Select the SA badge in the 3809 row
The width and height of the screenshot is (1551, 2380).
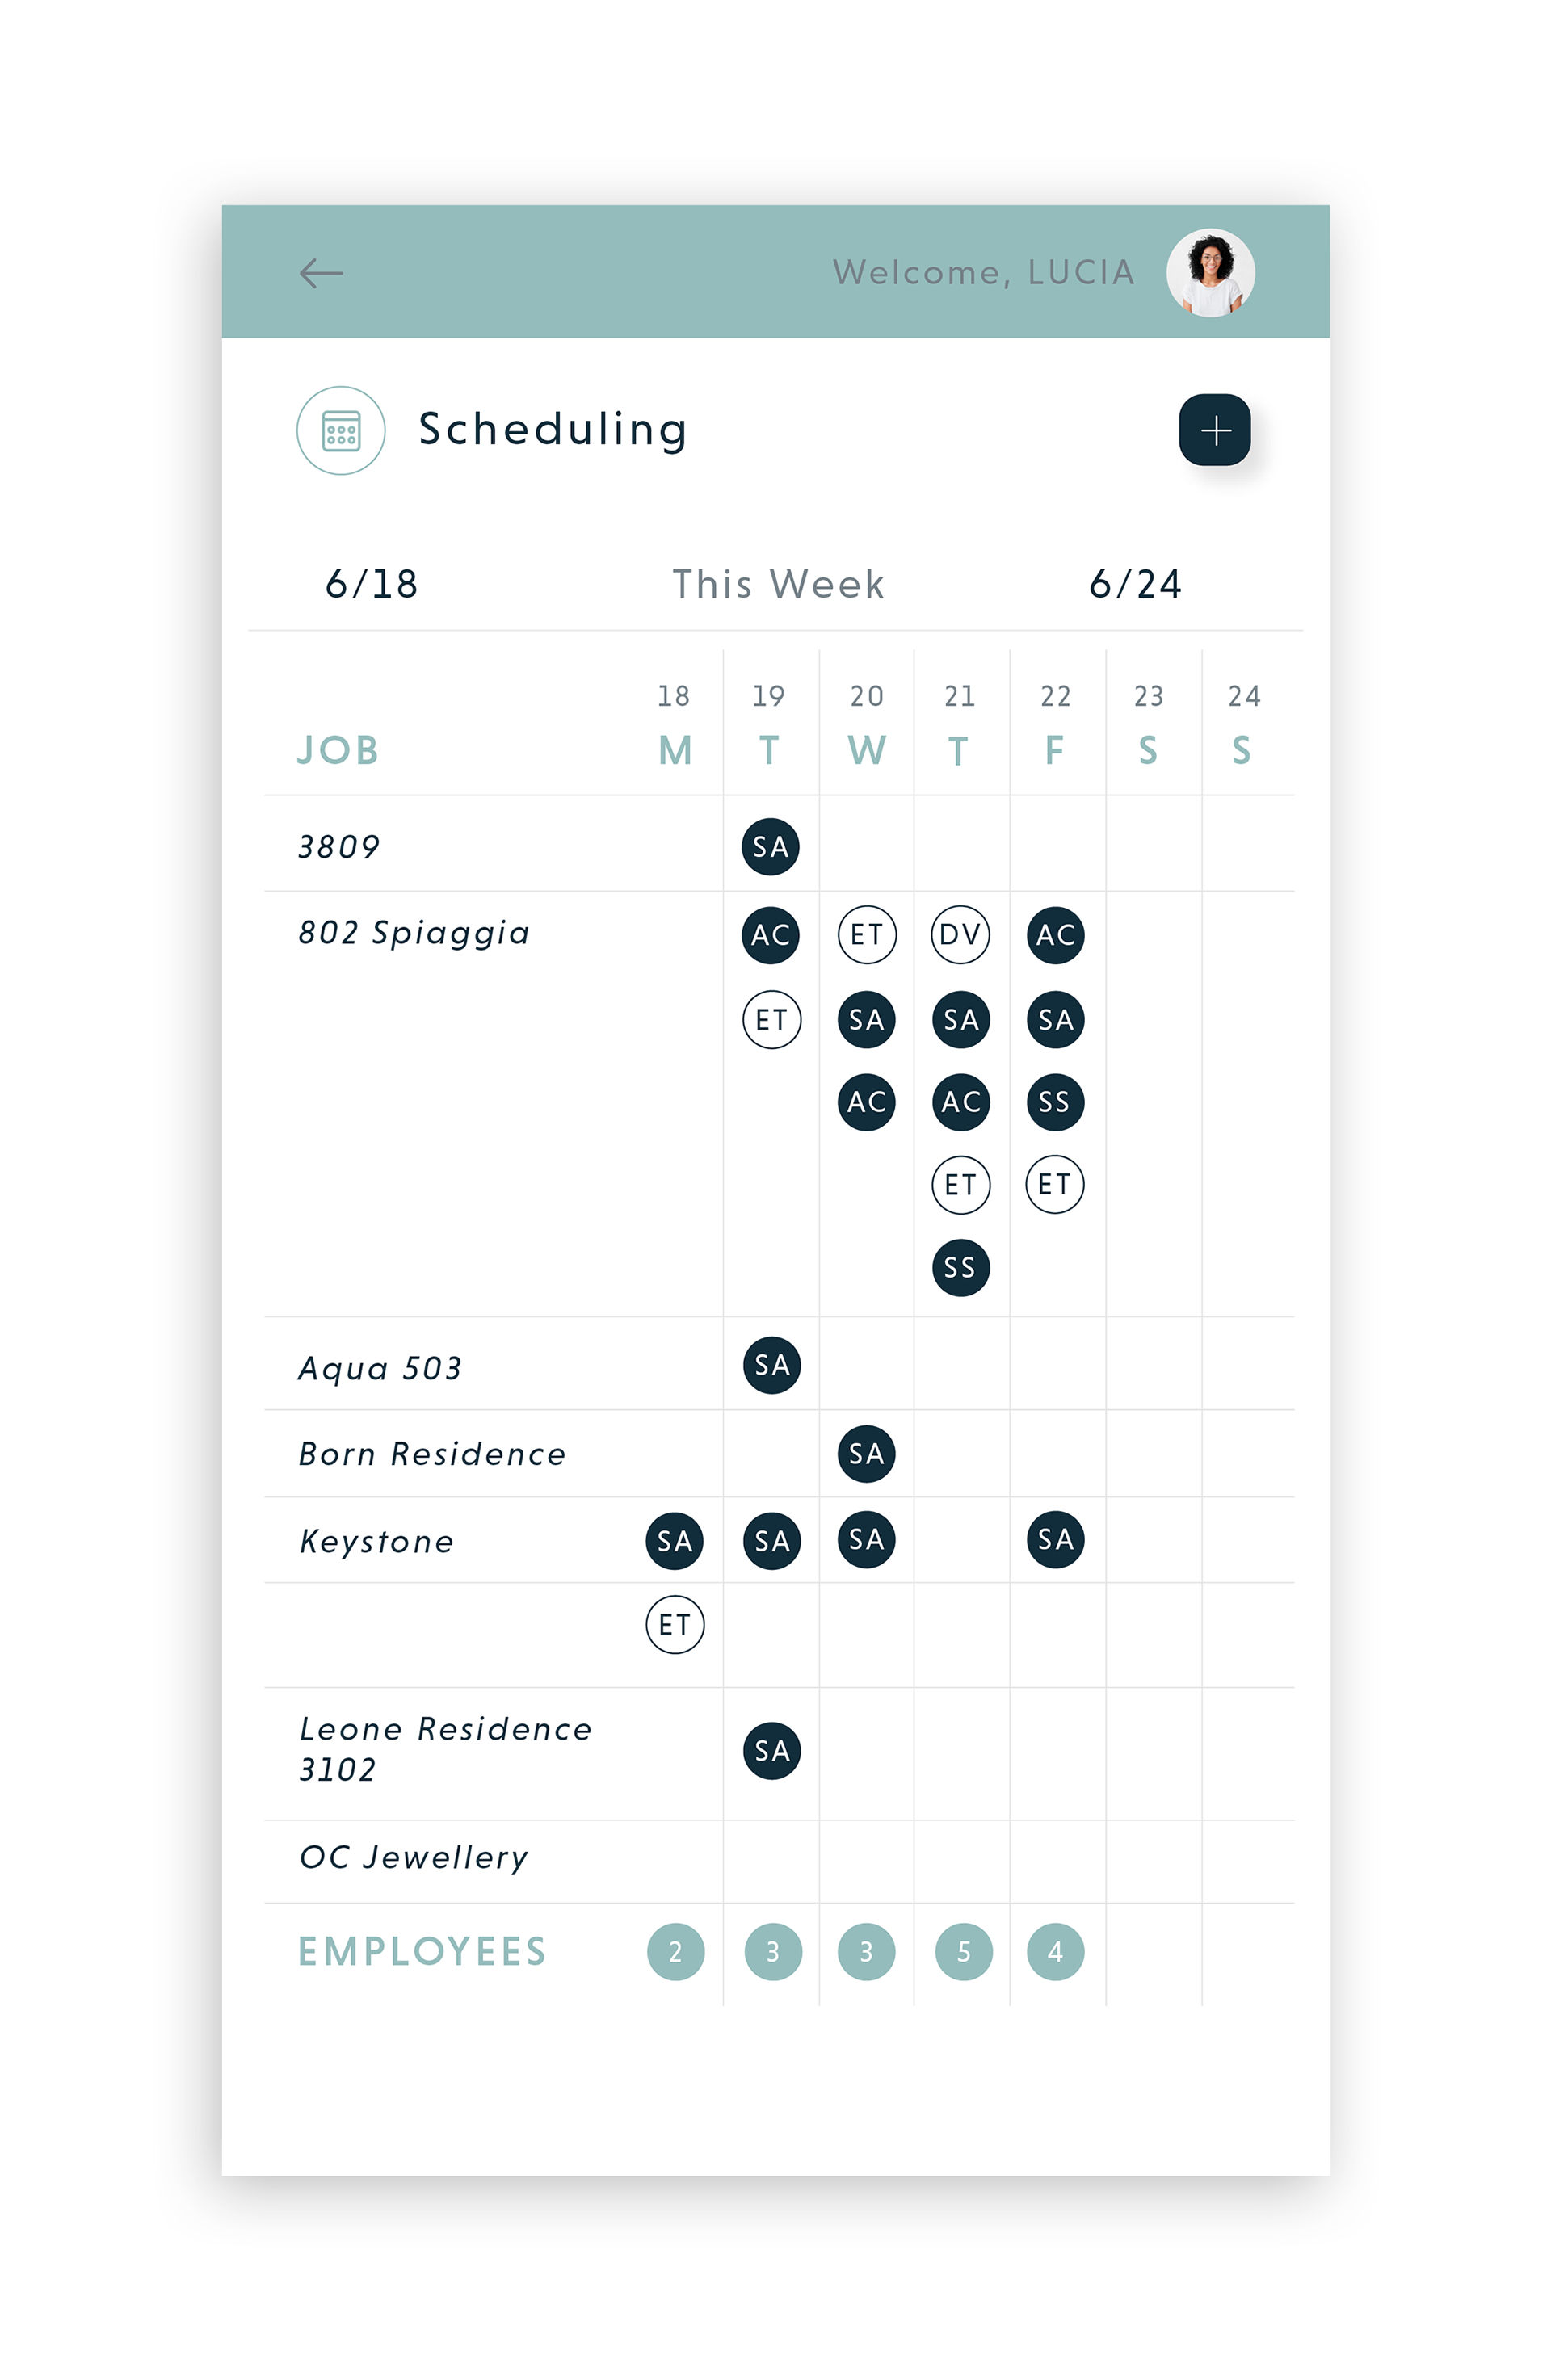click(770, 847)
